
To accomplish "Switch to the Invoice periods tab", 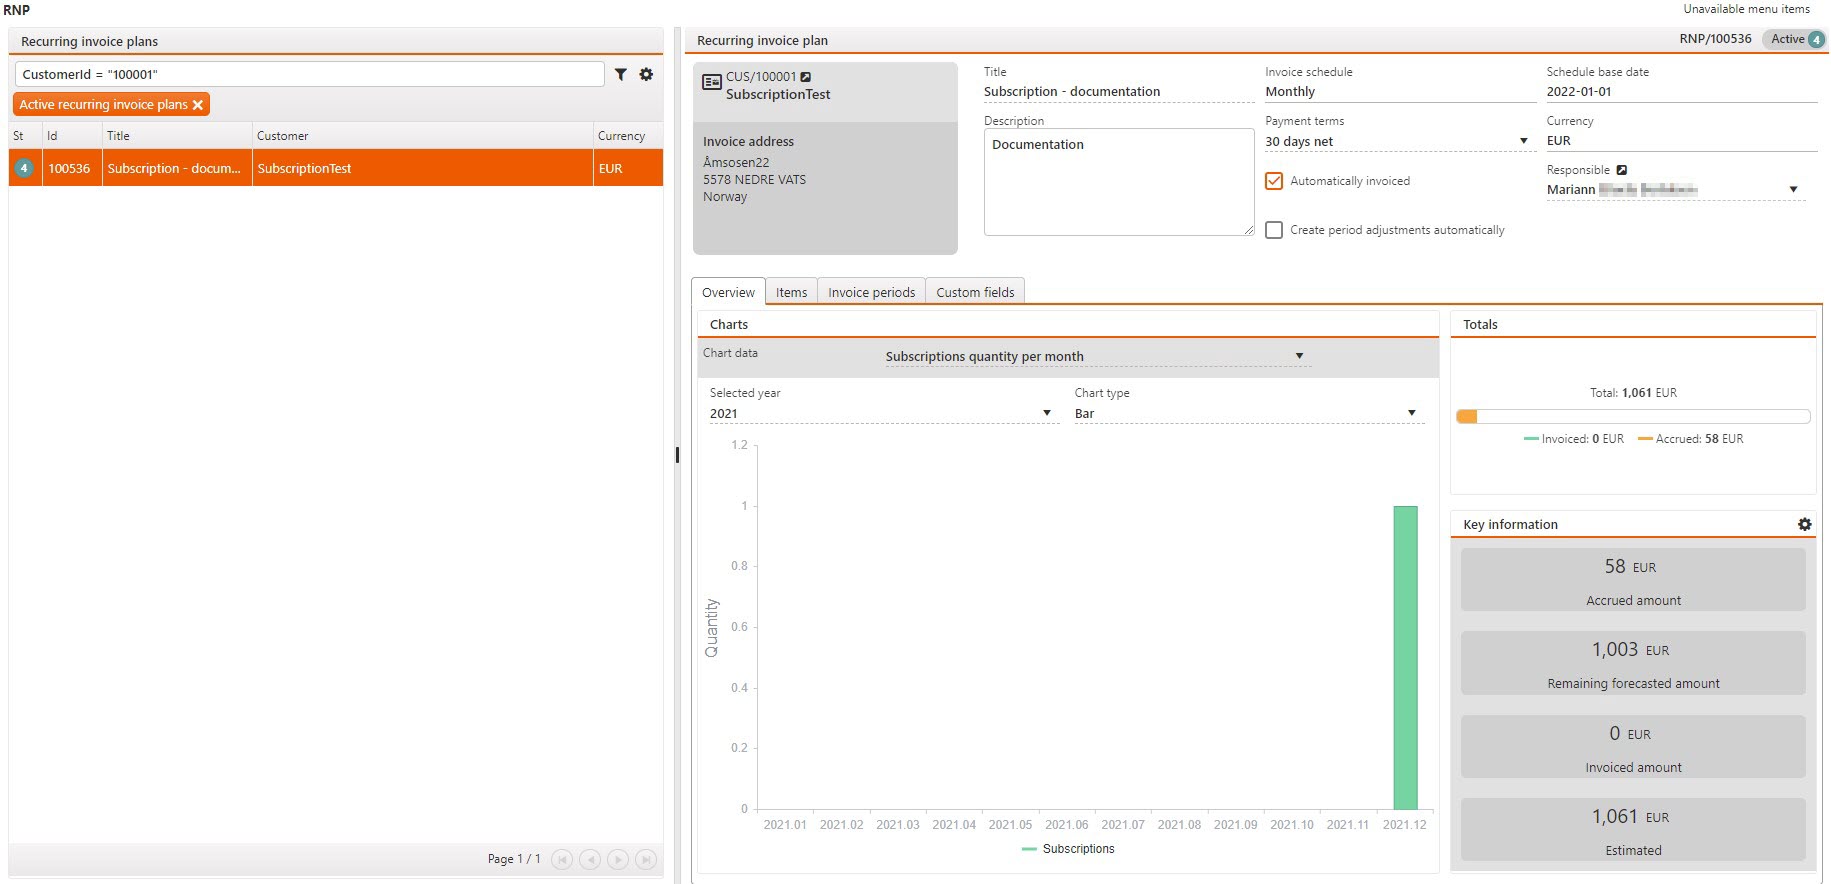I will (871, 292).
